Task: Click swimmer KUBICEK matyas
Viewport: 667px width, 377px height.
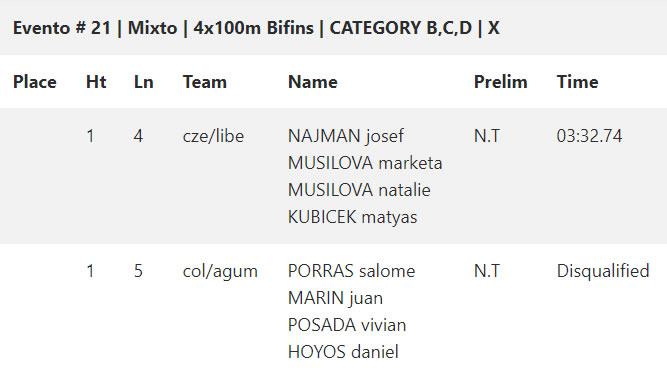Action: pyautogui.click(x=352, y=217)
